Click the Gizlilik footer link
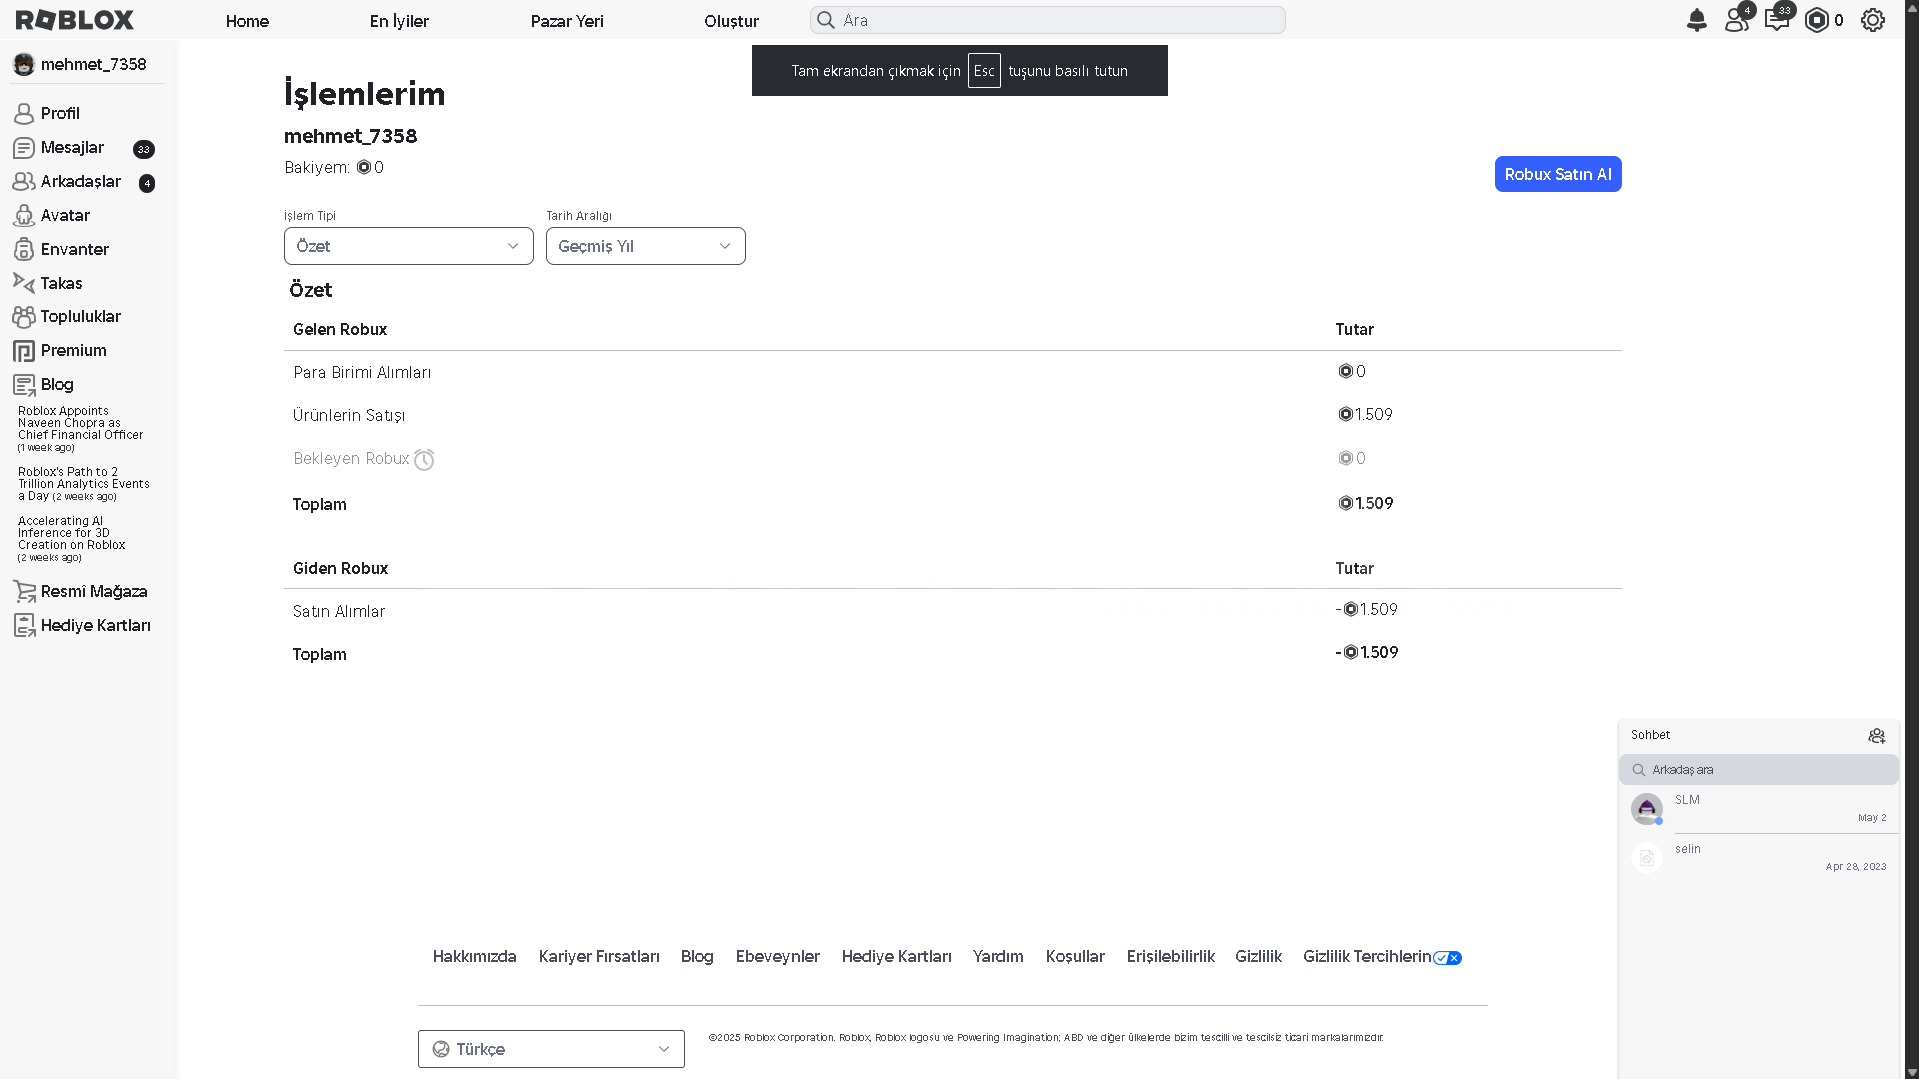The height and width of the screenshot is (1079, 1919). tap(1258, 957)
